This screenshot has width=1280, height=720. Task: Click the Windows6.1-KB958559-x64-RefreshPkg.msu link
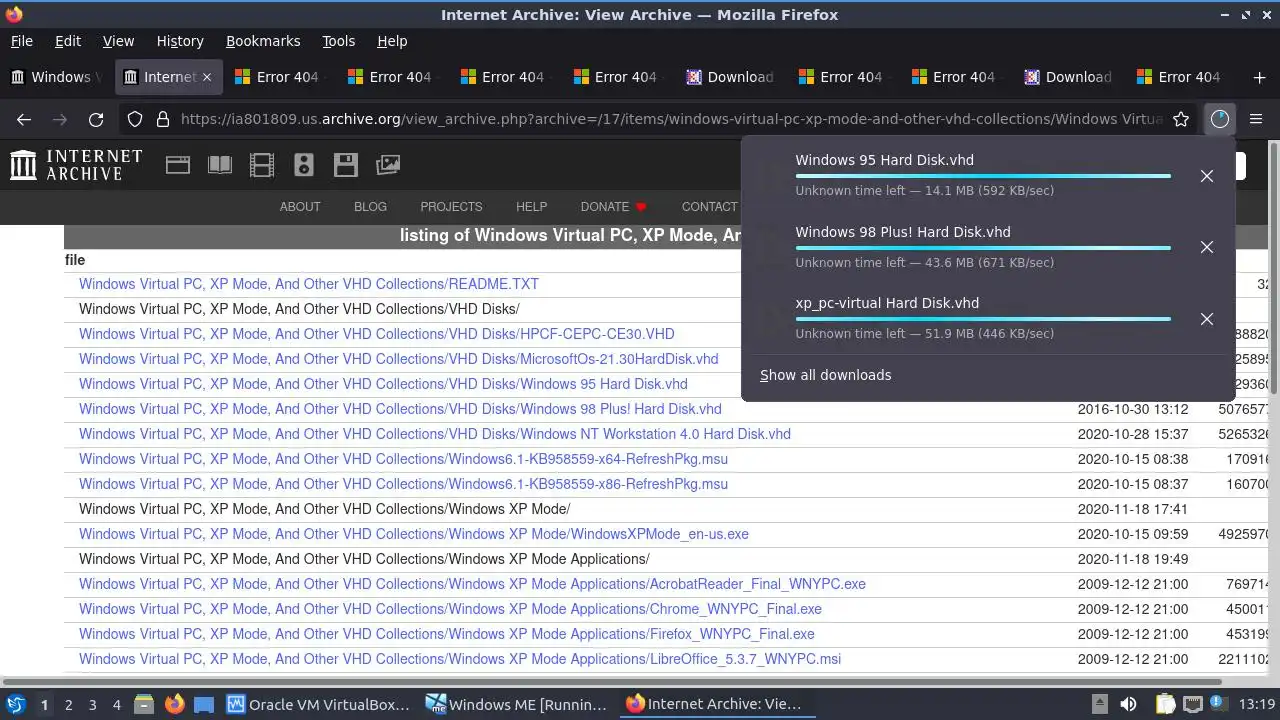click(403, 459)
